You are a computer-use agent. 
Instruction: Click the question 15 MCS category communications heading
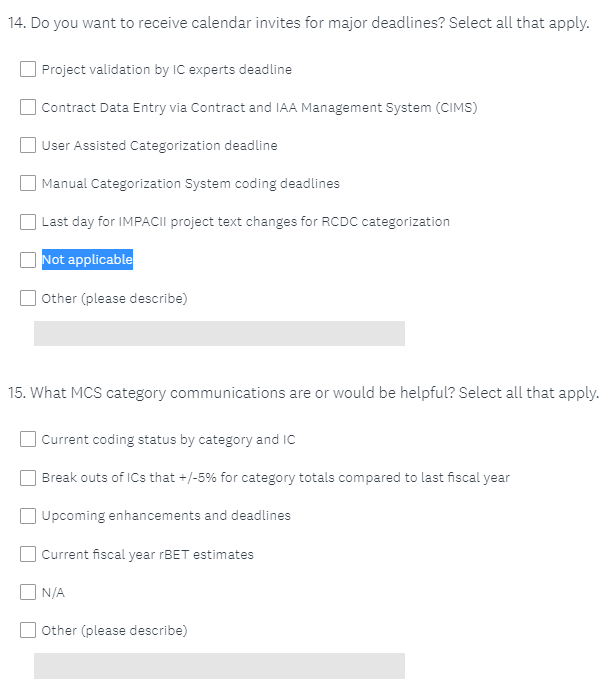[x=303, y=393]
